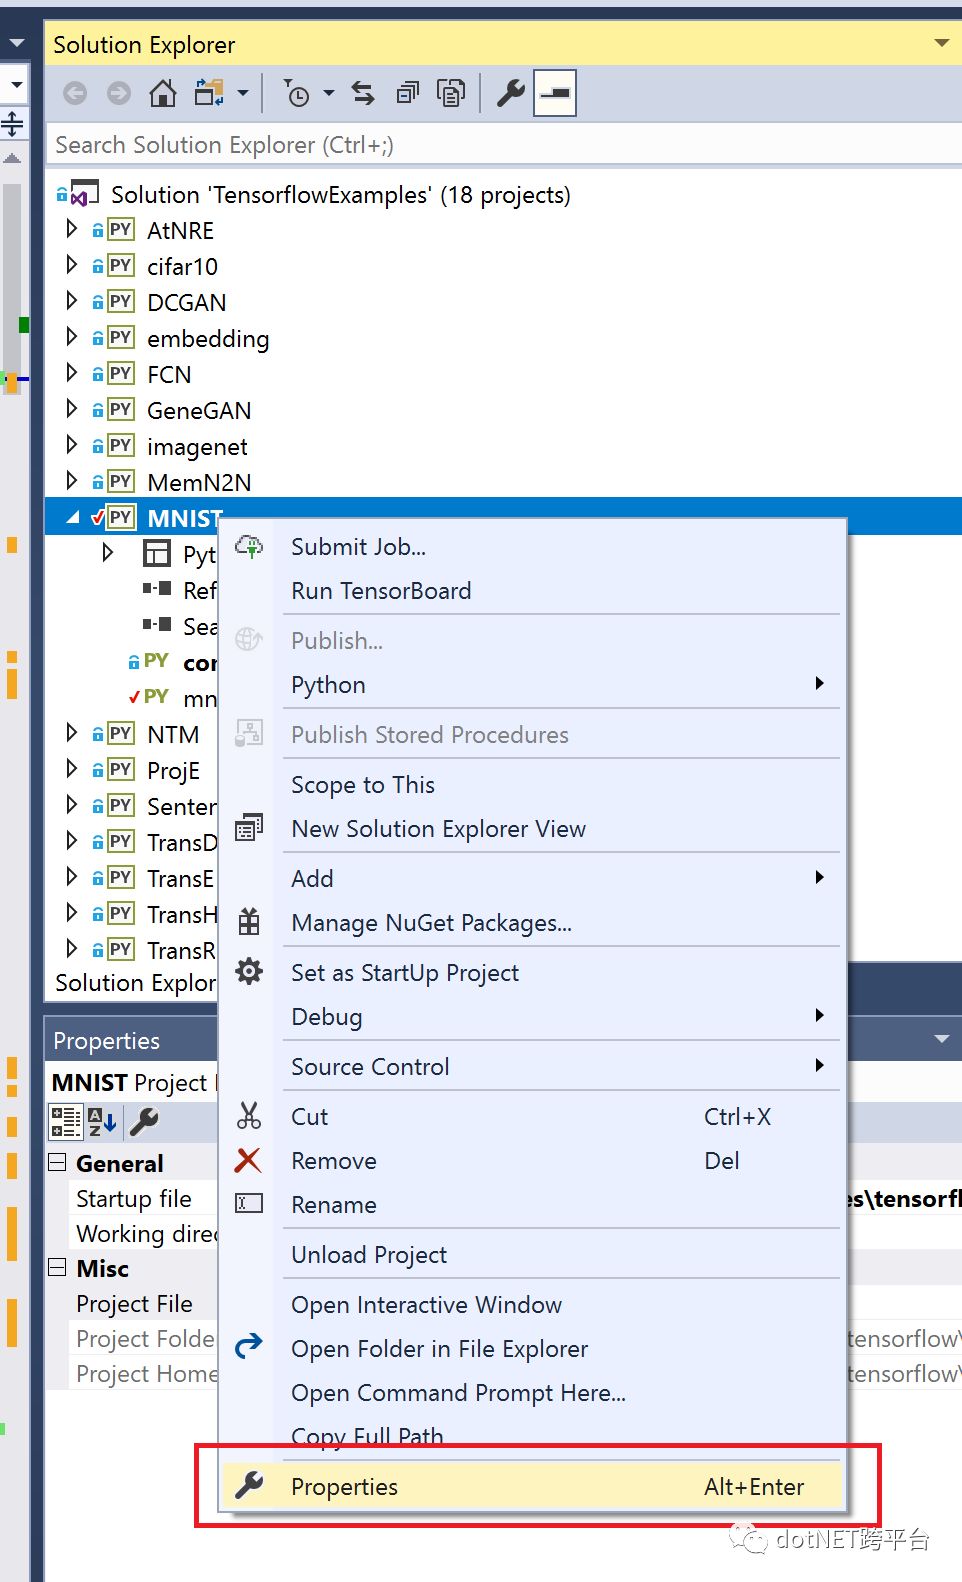The image size is (962, 1582).
Task: Choose Open Command Prompt Here...
Action: pos(532,1393)
